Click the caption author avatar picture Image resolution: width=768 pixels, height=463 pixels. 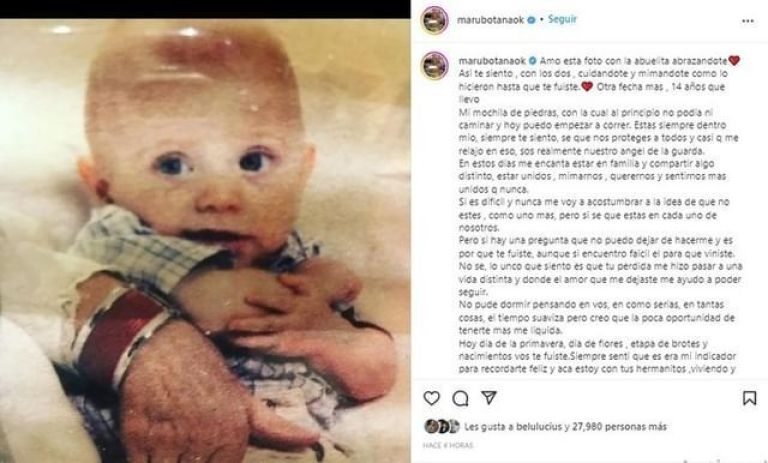[434, 65]
